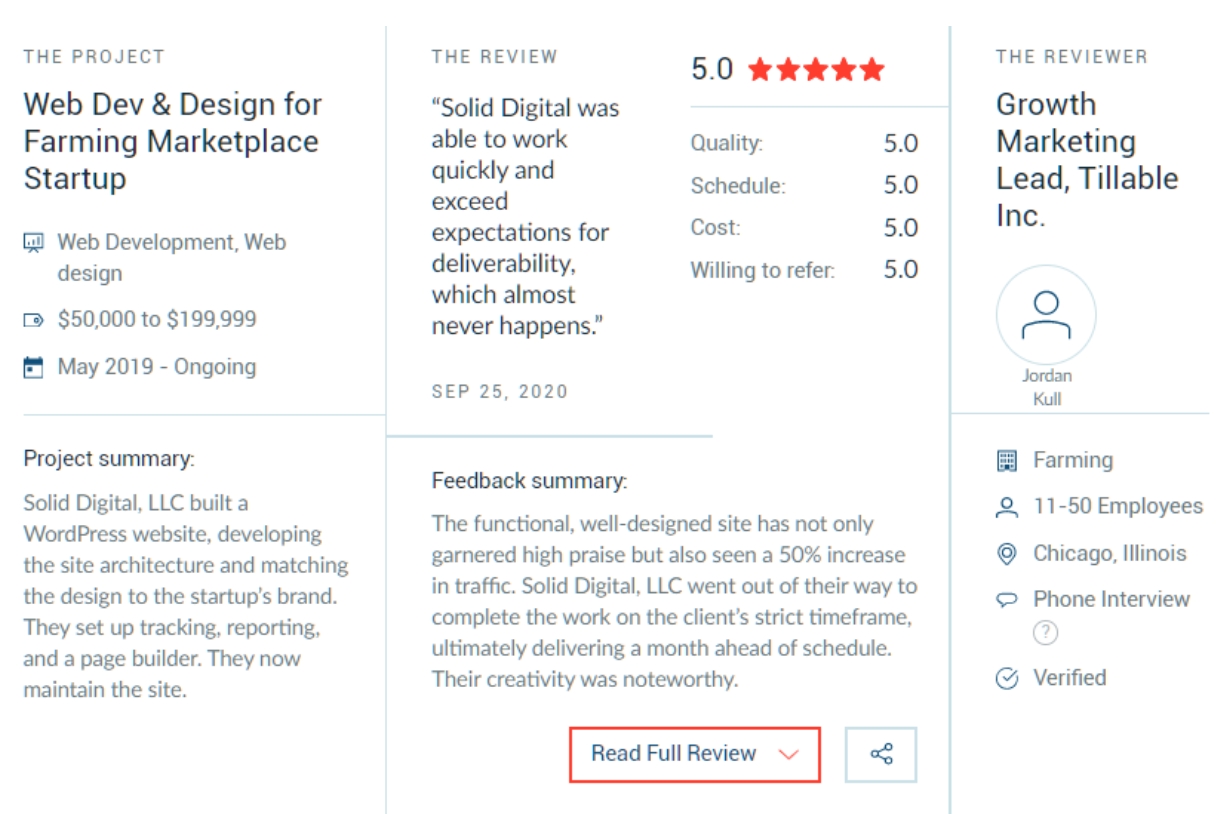The width and height of the screenshot is (1226, 814).
Task: Click the red chevron beside Read Full Review
Action: click(x=789, y=755)
